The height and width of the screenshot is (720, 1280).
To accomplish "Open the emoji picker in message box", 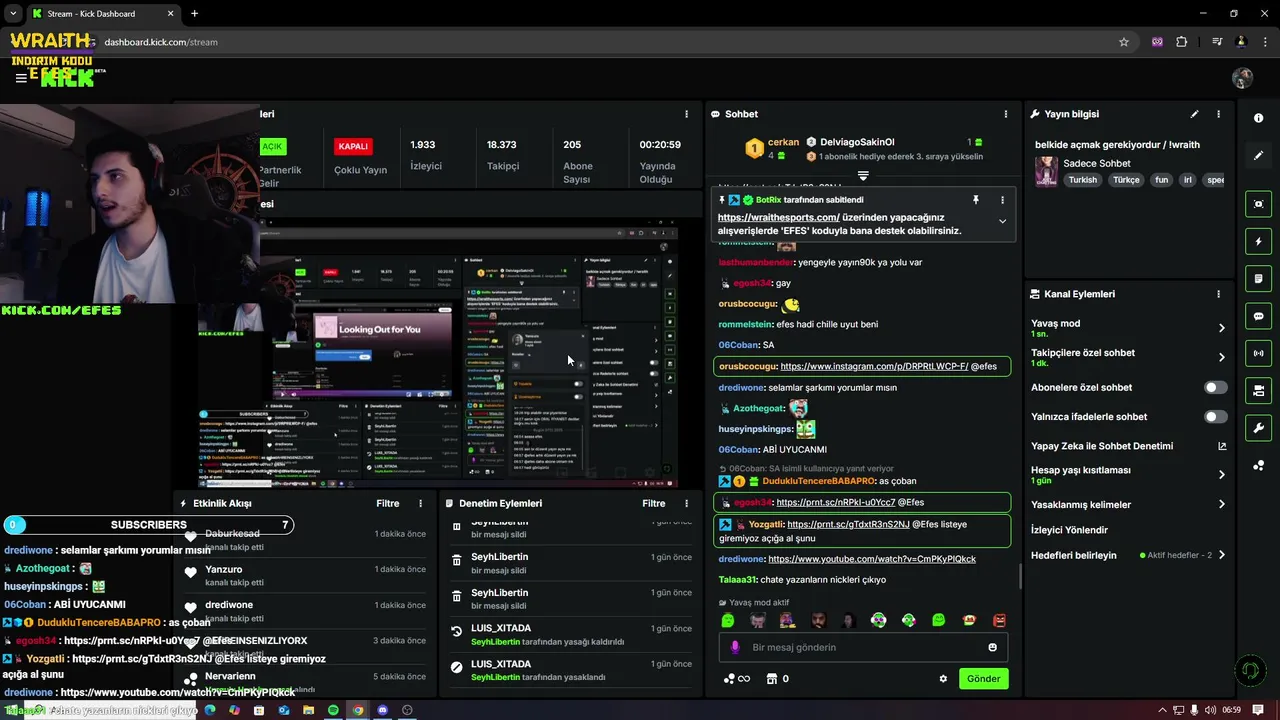I will coord(992,647).
